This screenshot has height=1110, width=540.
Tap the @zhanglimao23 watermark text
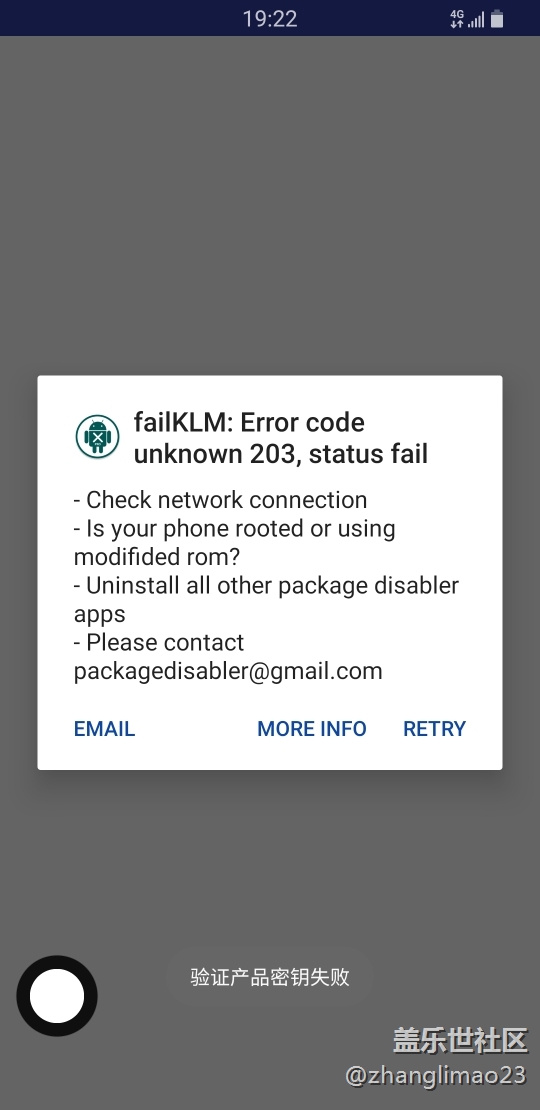point(435,1075)
